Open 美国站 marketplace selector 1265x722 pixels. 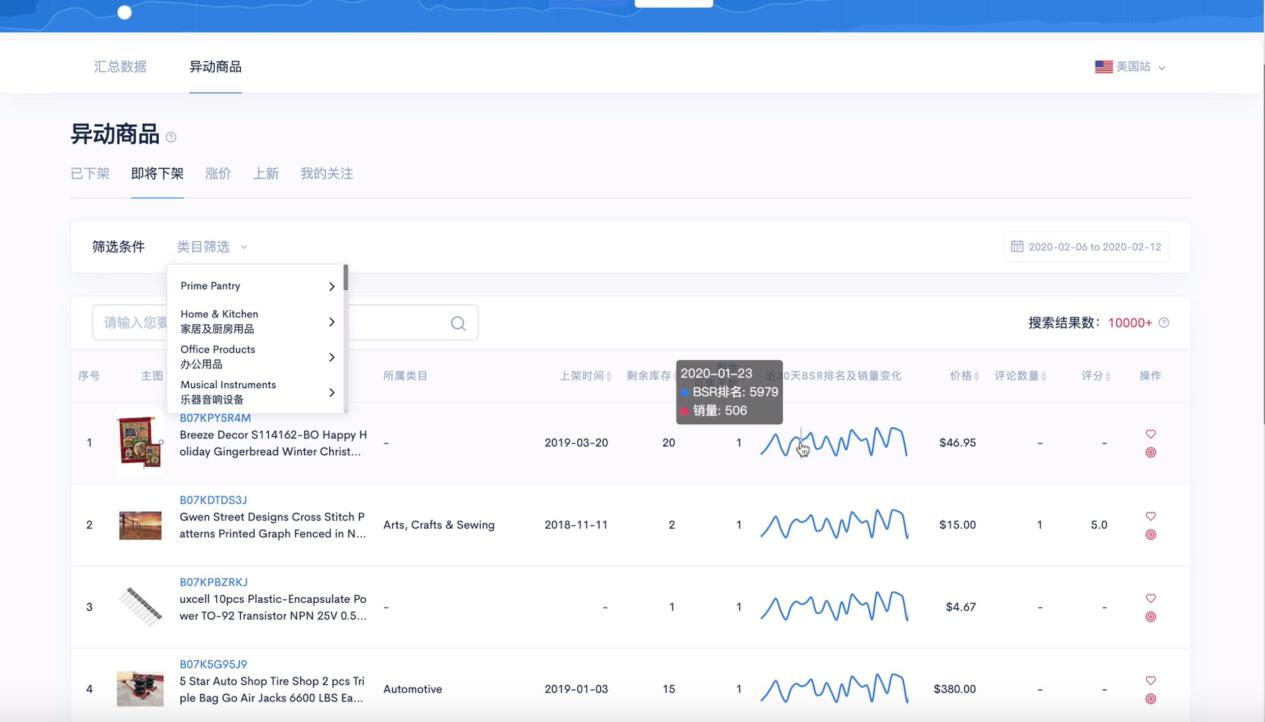tap(1131, 67)
